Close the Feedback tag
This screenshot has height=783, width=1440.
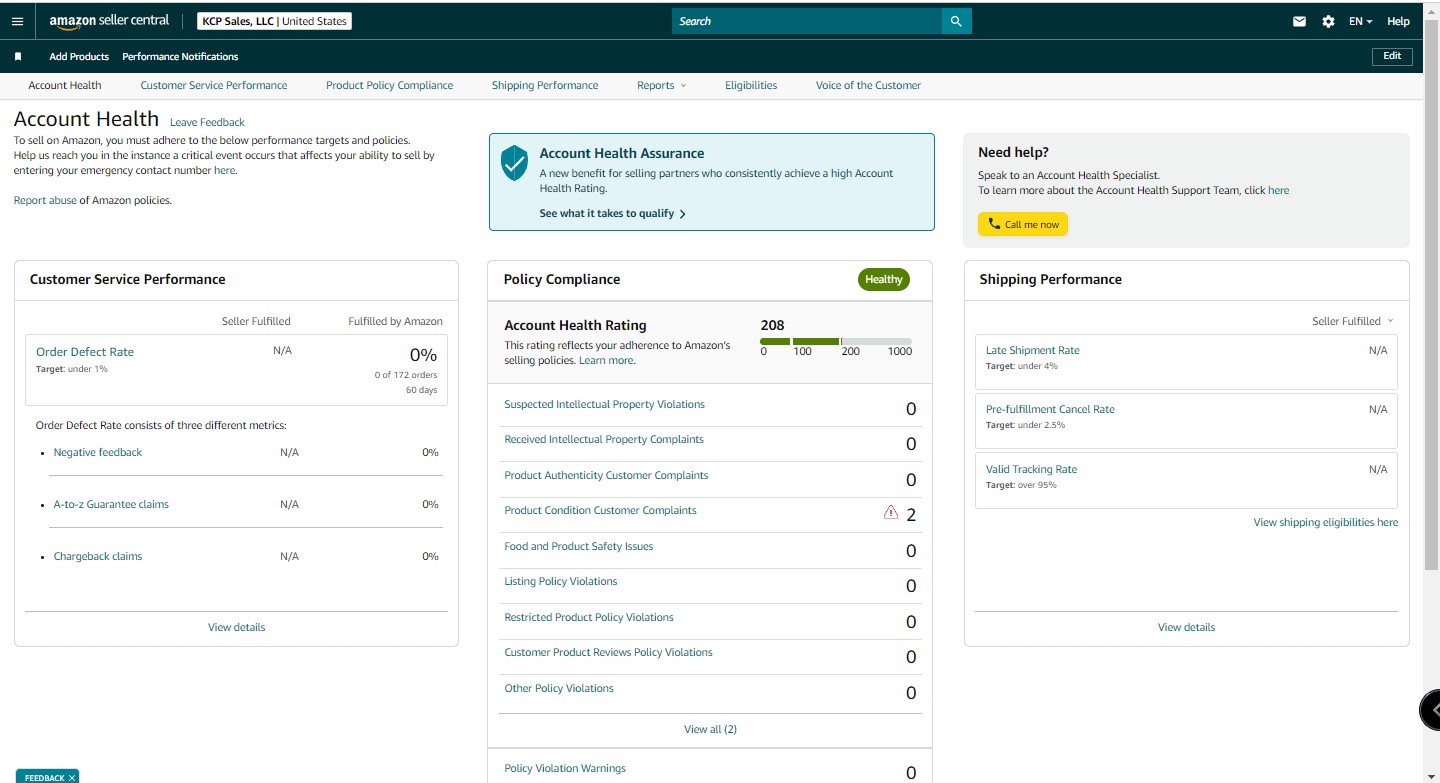click(72, 778)
